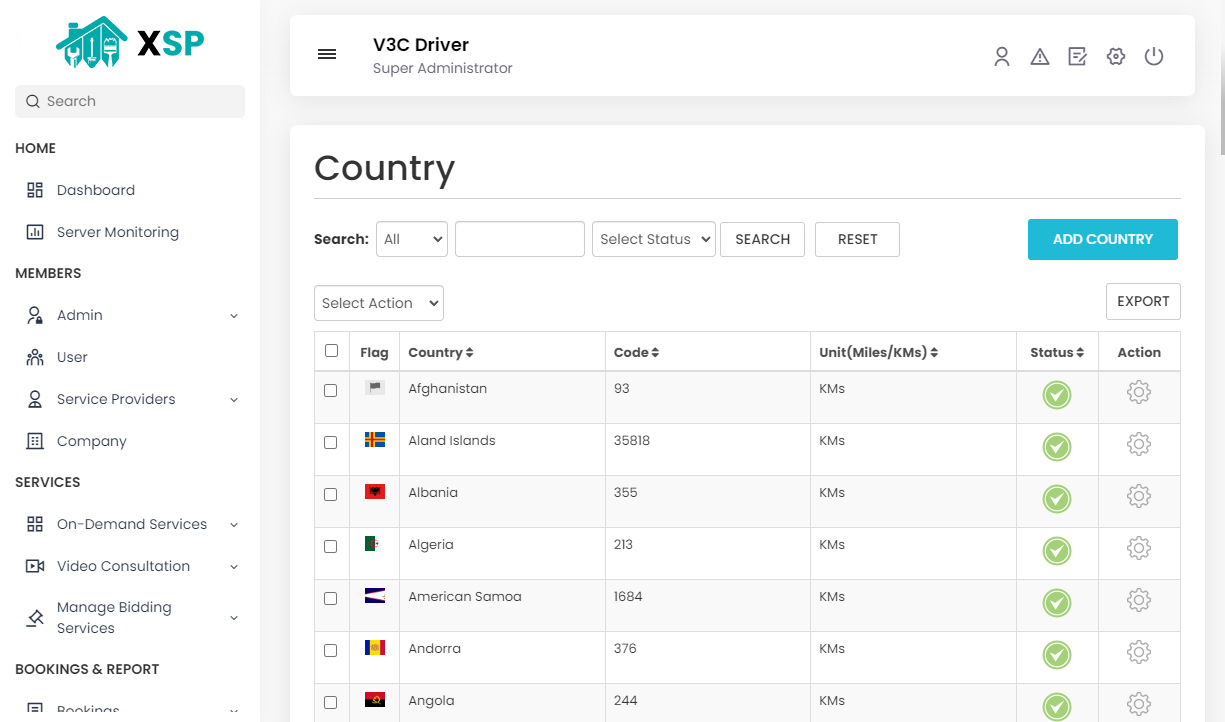Sort the table by Code column
Viewport: 1225px width, 722px height.
[x=635, y=352]
